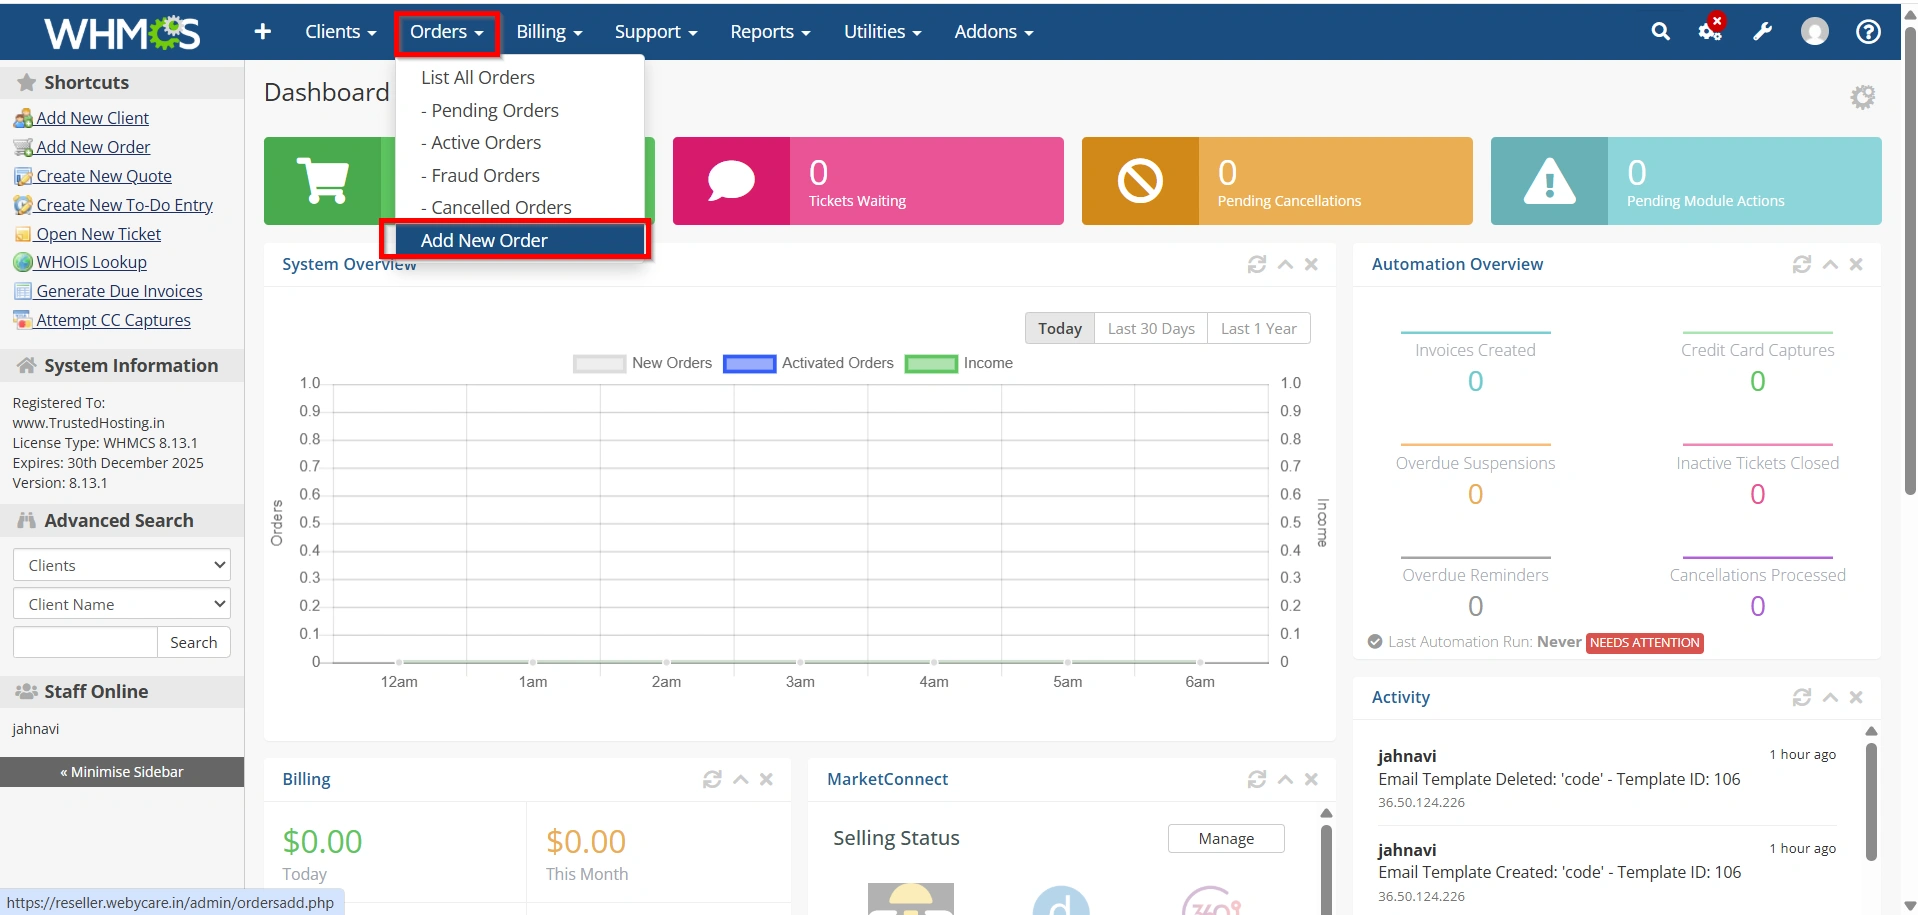Collapse the Activity widget
The height and width of the screenshot is (915, 1918).
1830,697
